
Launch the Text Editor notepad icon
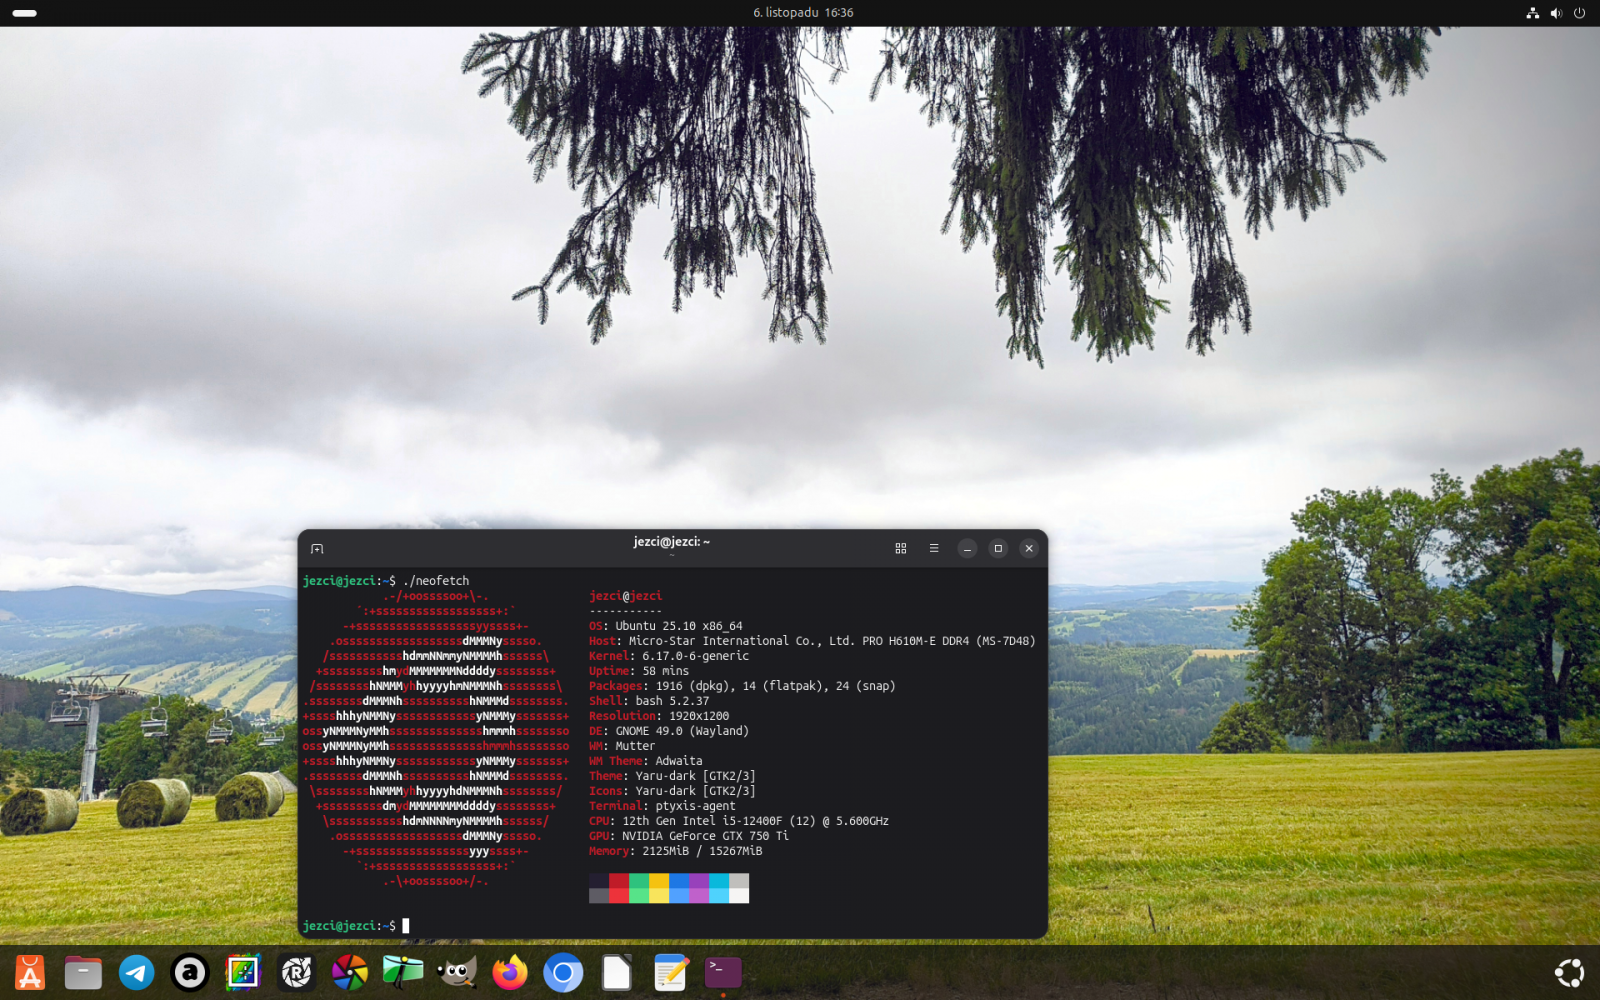(x=670, y=972)
